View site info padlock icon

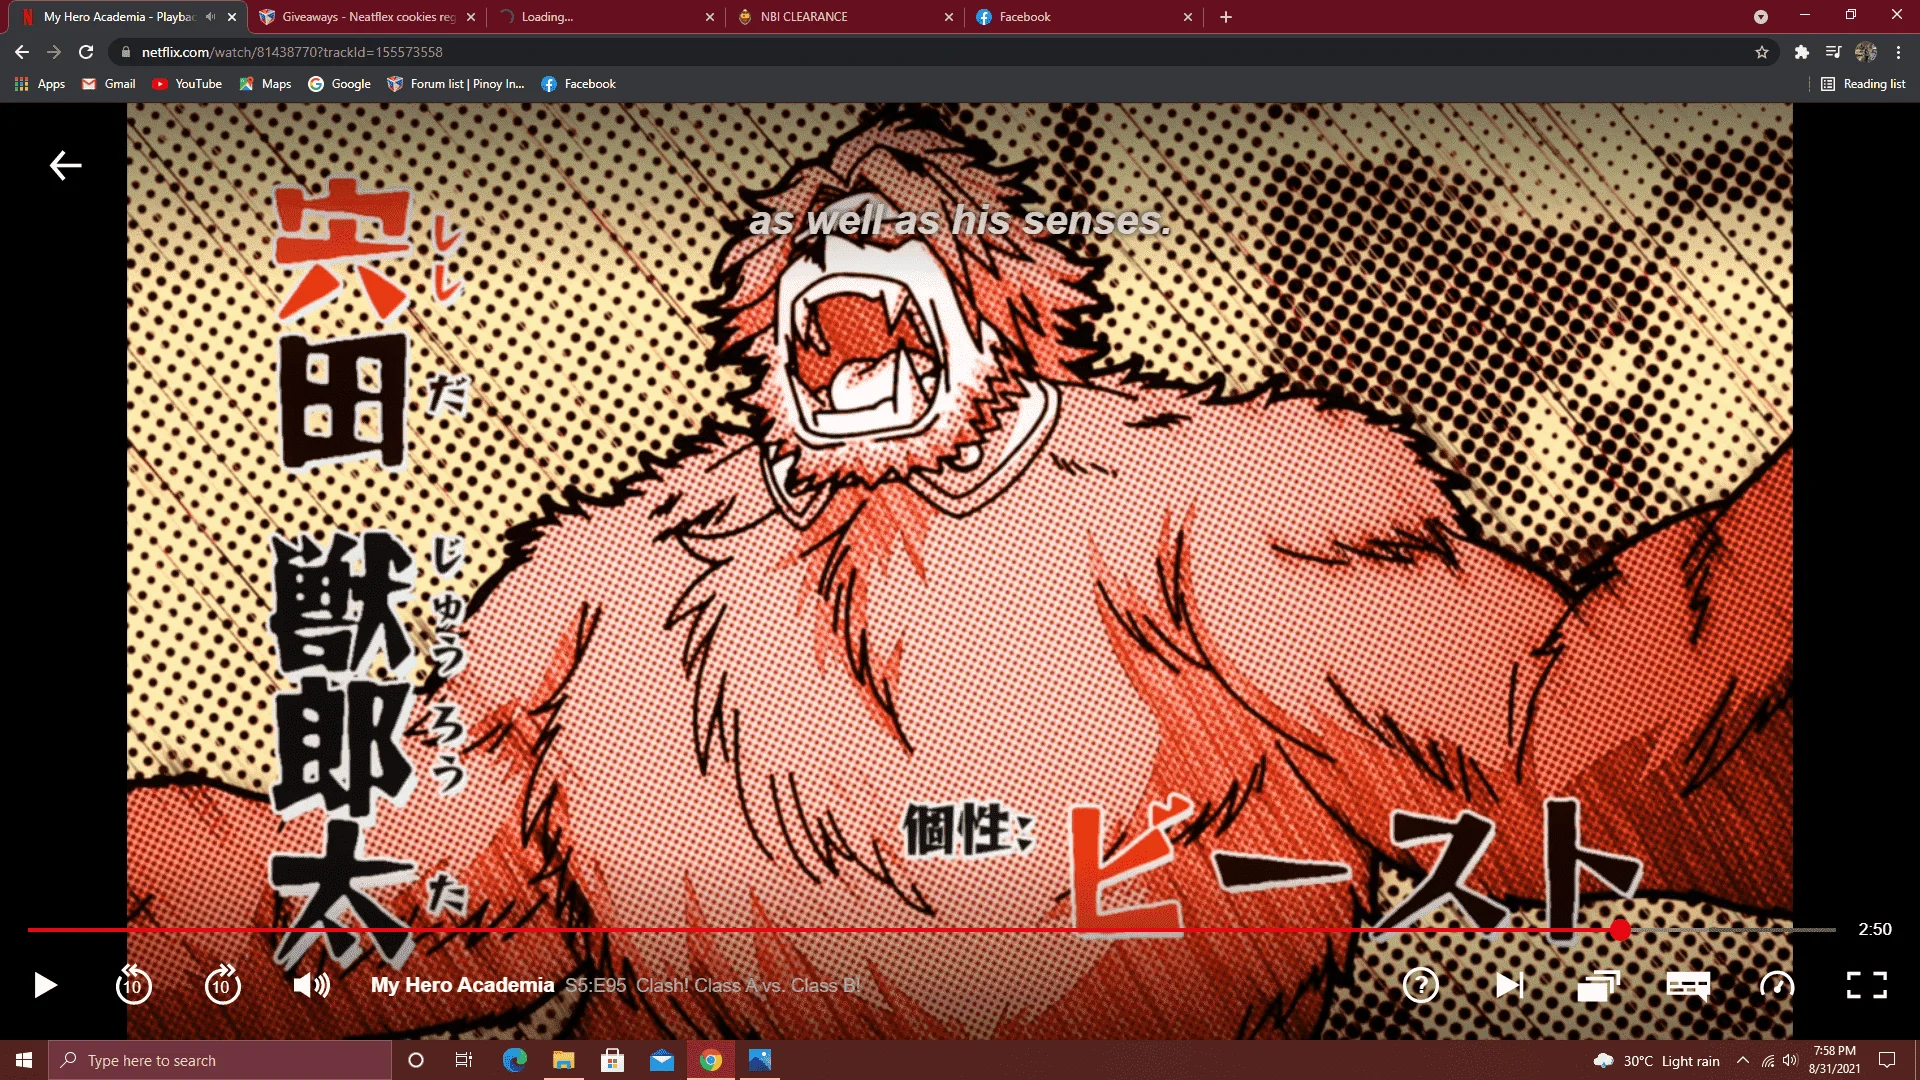[x=125, y=52]
